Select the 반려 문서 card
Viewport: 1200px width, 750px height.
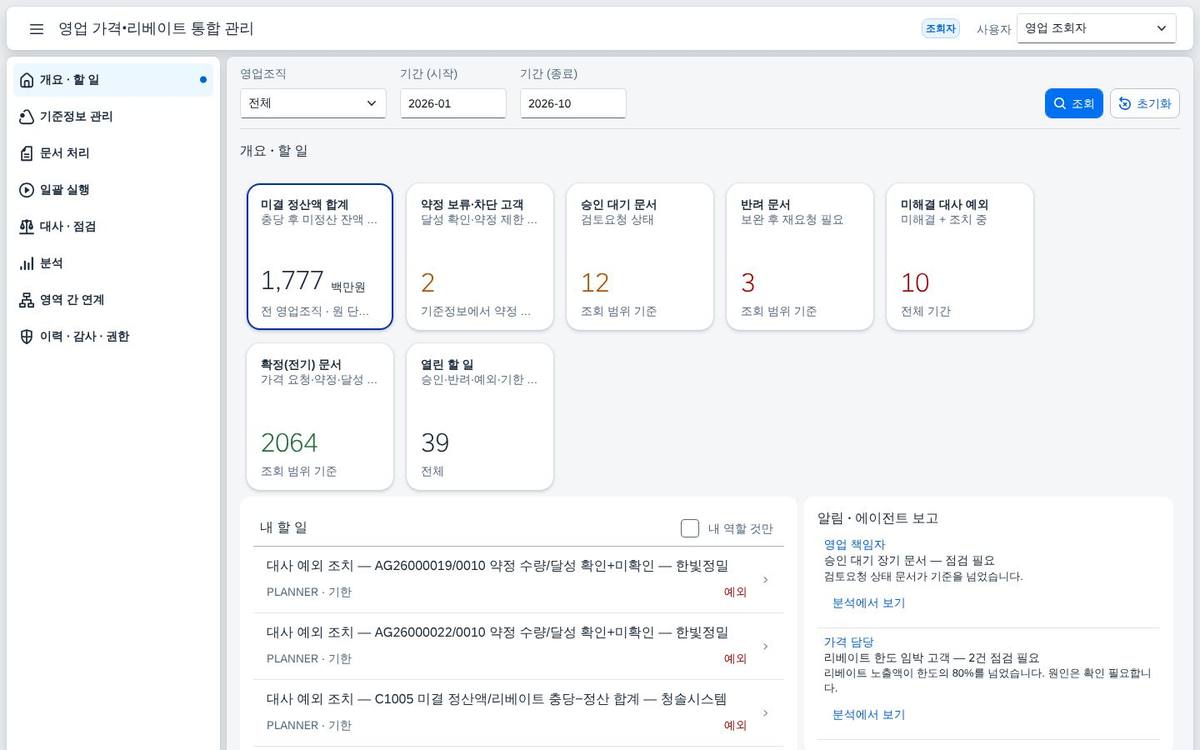[800, 257]
